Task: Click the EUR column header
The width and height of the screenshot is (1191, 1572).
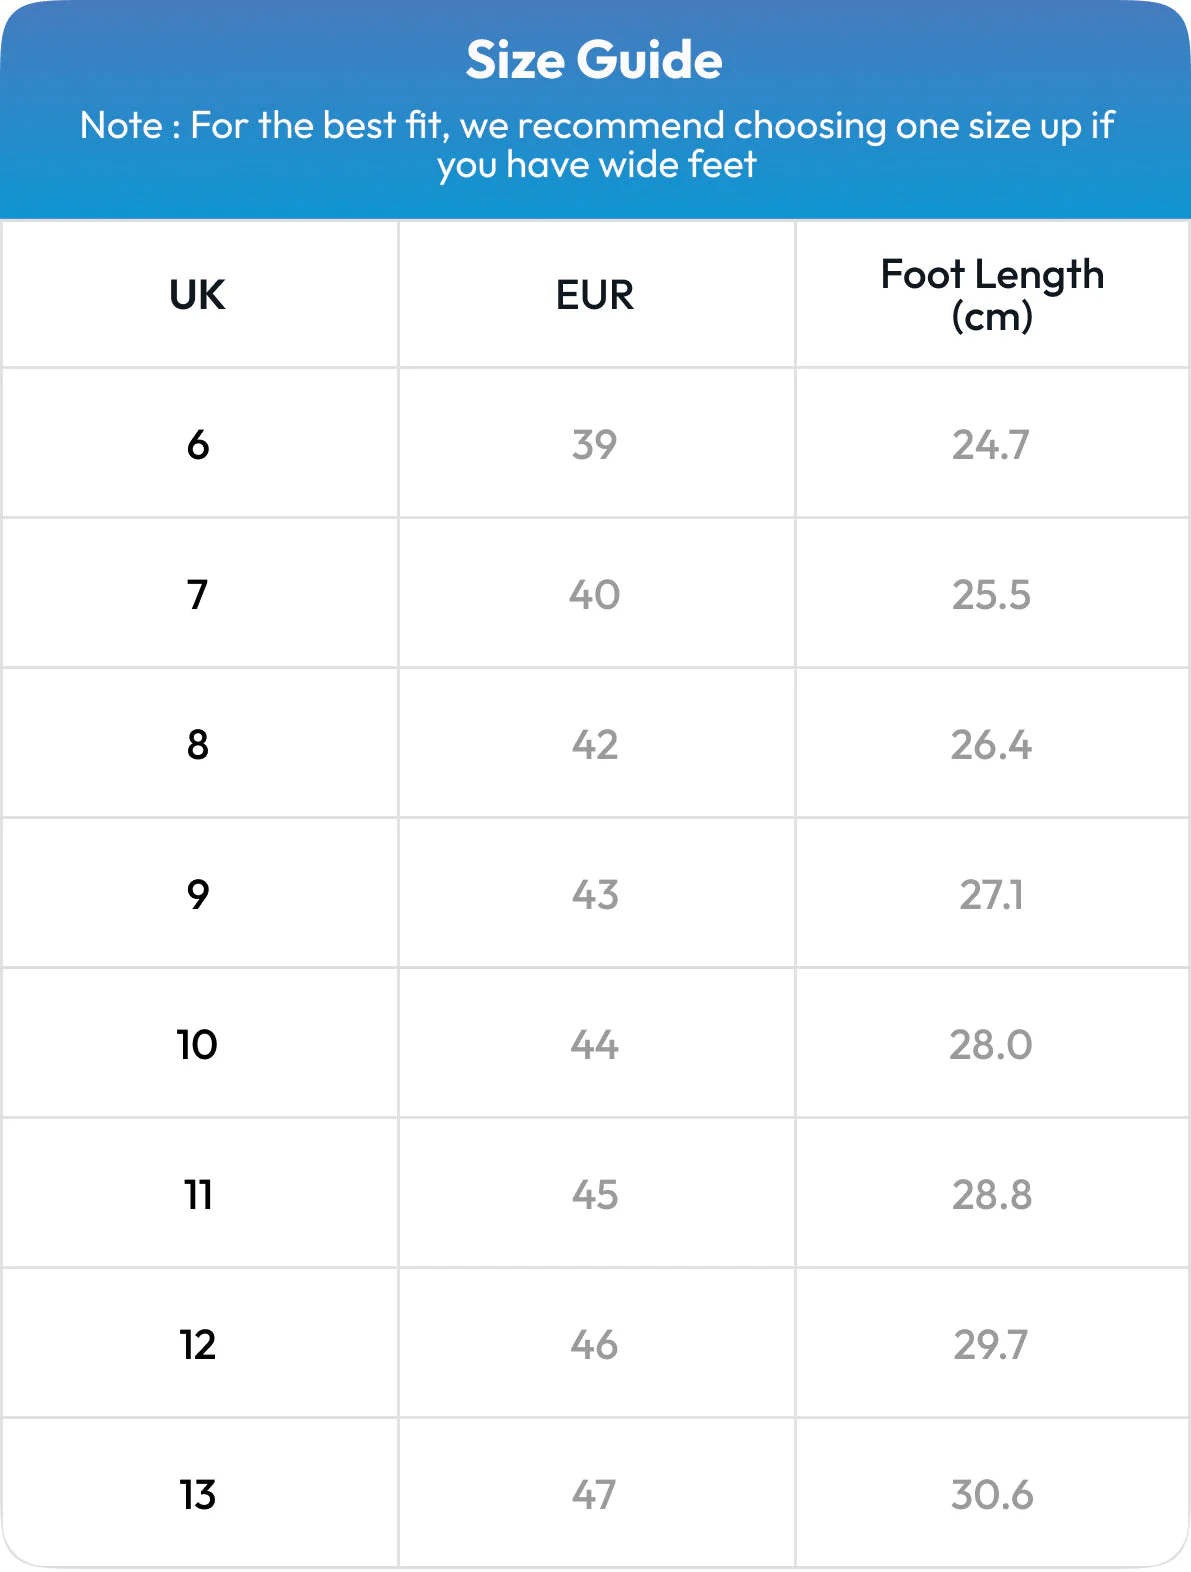Action: tap(595, 295)
